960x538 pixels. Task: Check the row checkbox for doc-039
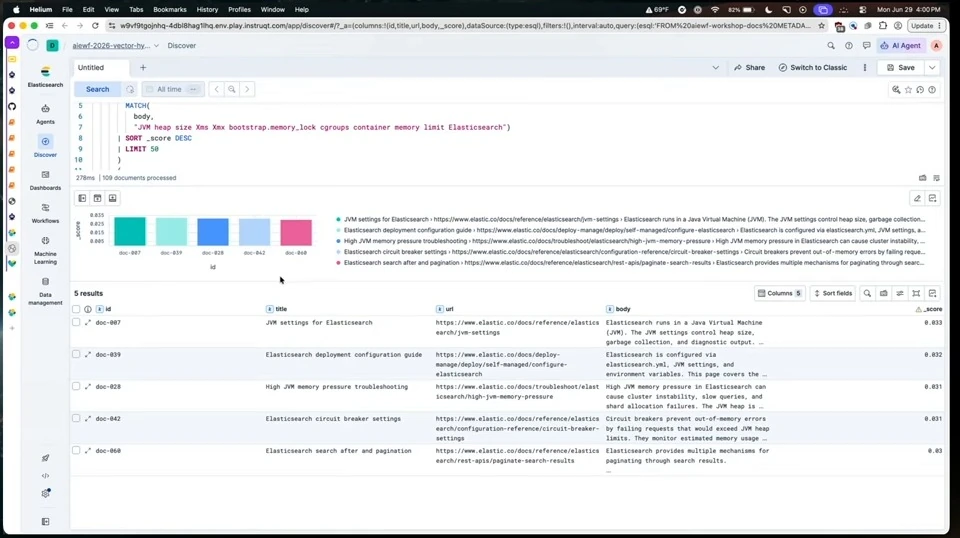(76, 354)
